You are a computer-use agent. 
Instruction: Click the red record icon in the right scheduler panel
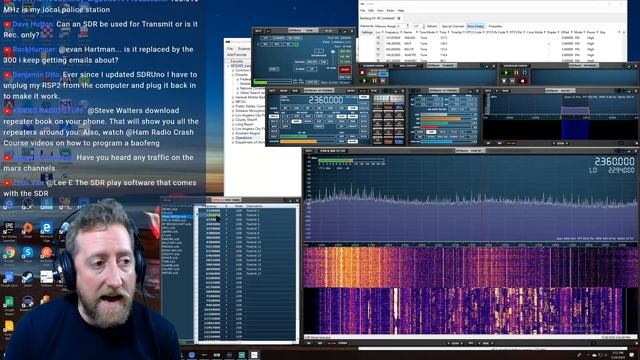(x=522, y=81)
